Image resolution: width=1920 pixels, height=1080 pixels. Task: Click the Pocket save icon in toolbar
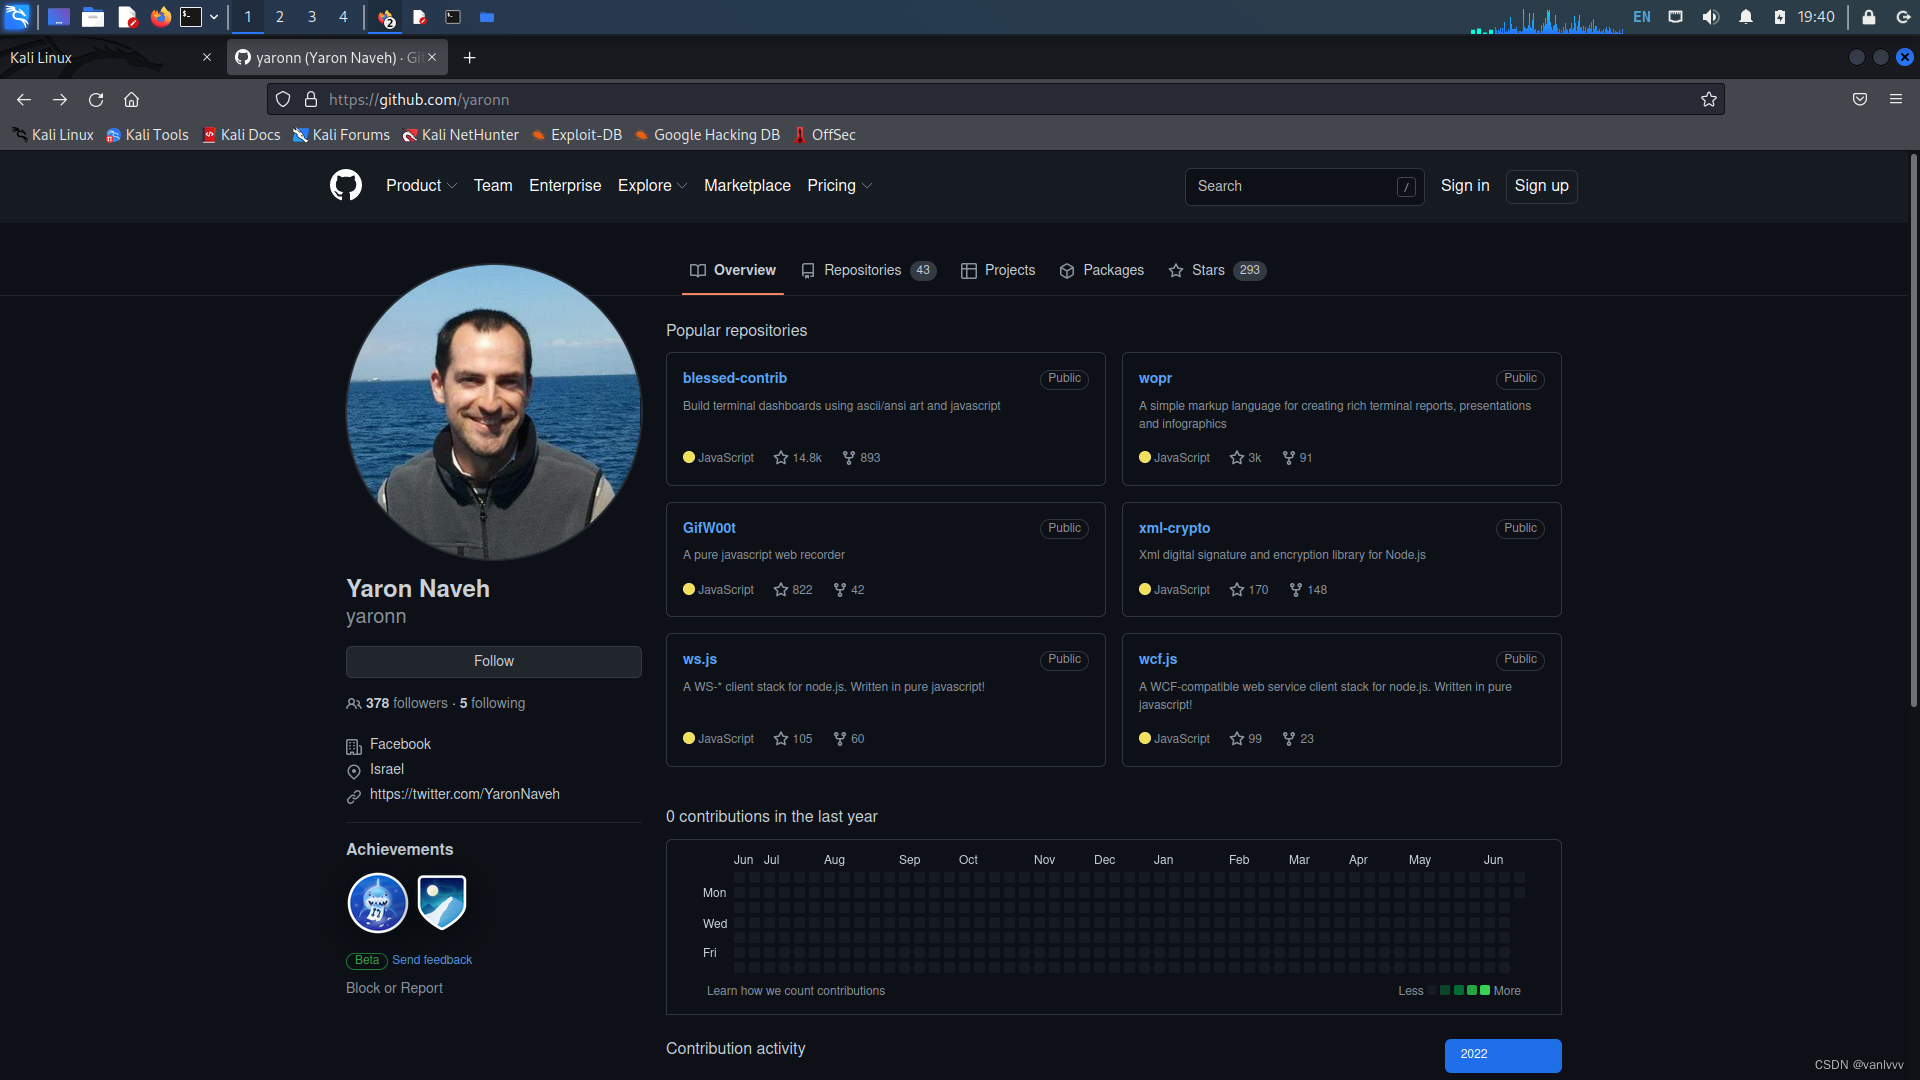[x=1860, y=99]
